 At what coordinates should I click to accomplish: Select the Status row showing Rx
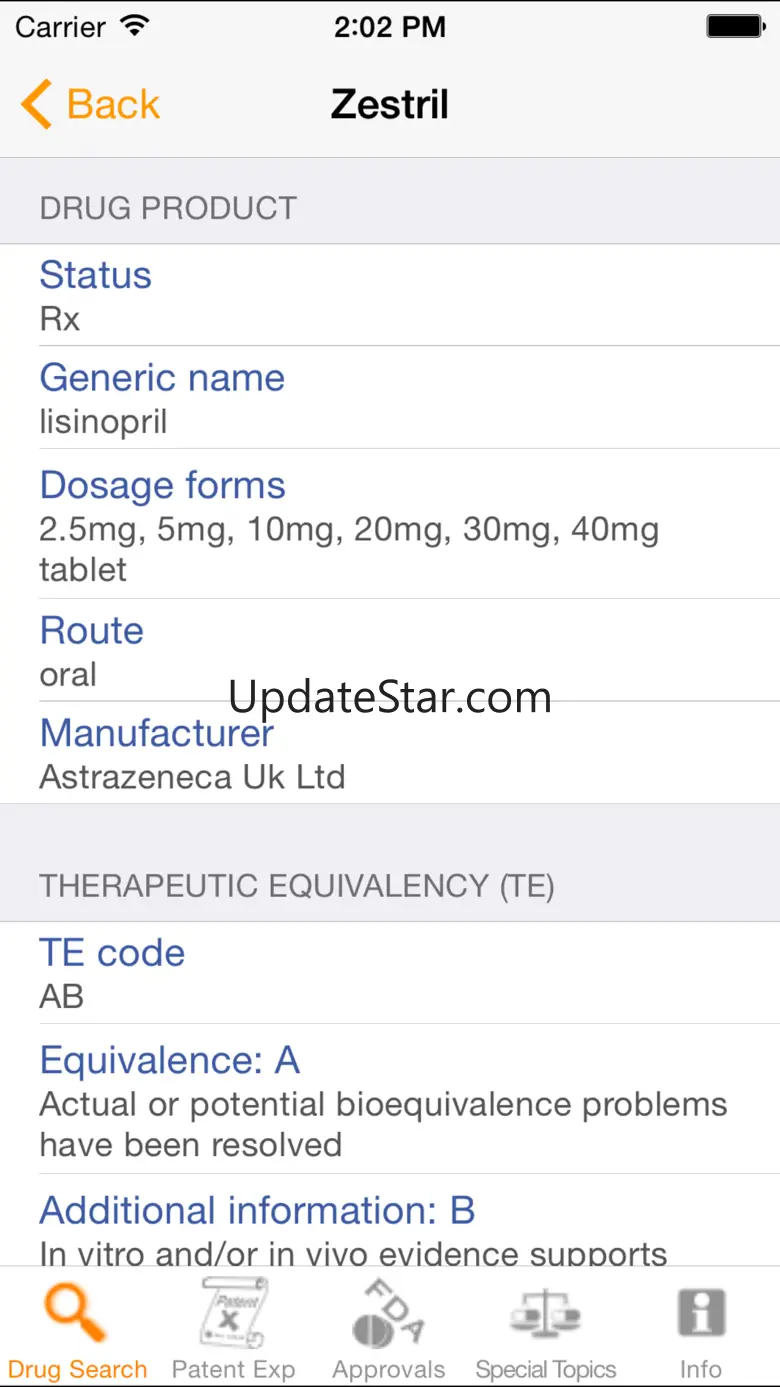(x=390, y=296)
